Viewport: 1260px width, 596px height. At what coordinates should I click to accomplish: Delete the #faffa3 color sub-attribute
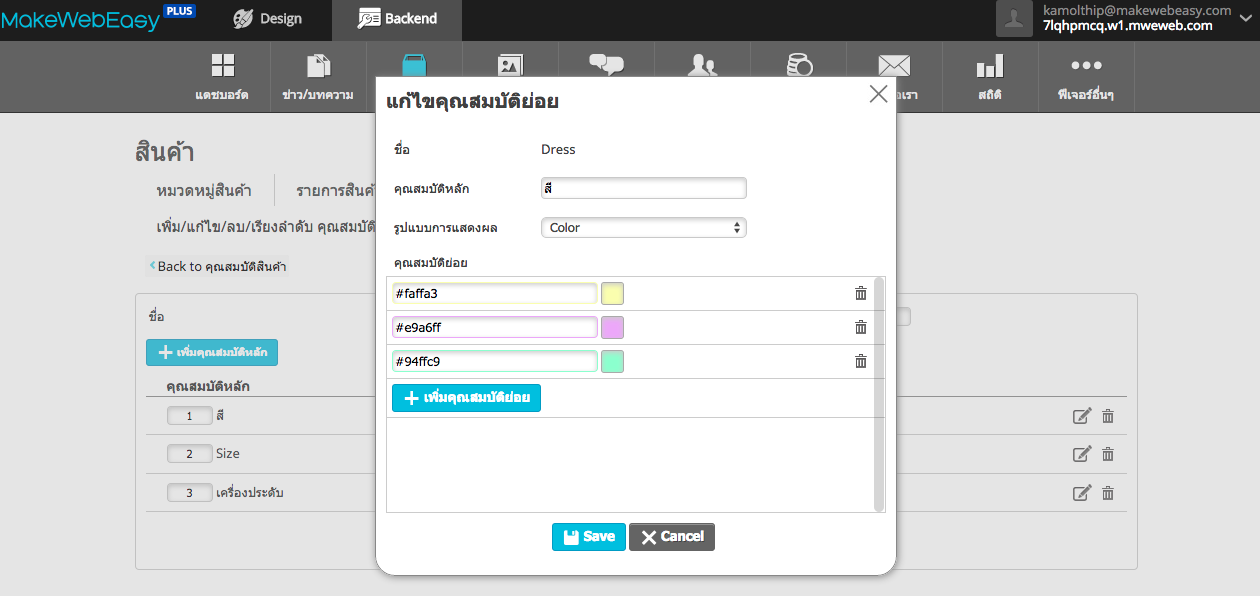860,293
